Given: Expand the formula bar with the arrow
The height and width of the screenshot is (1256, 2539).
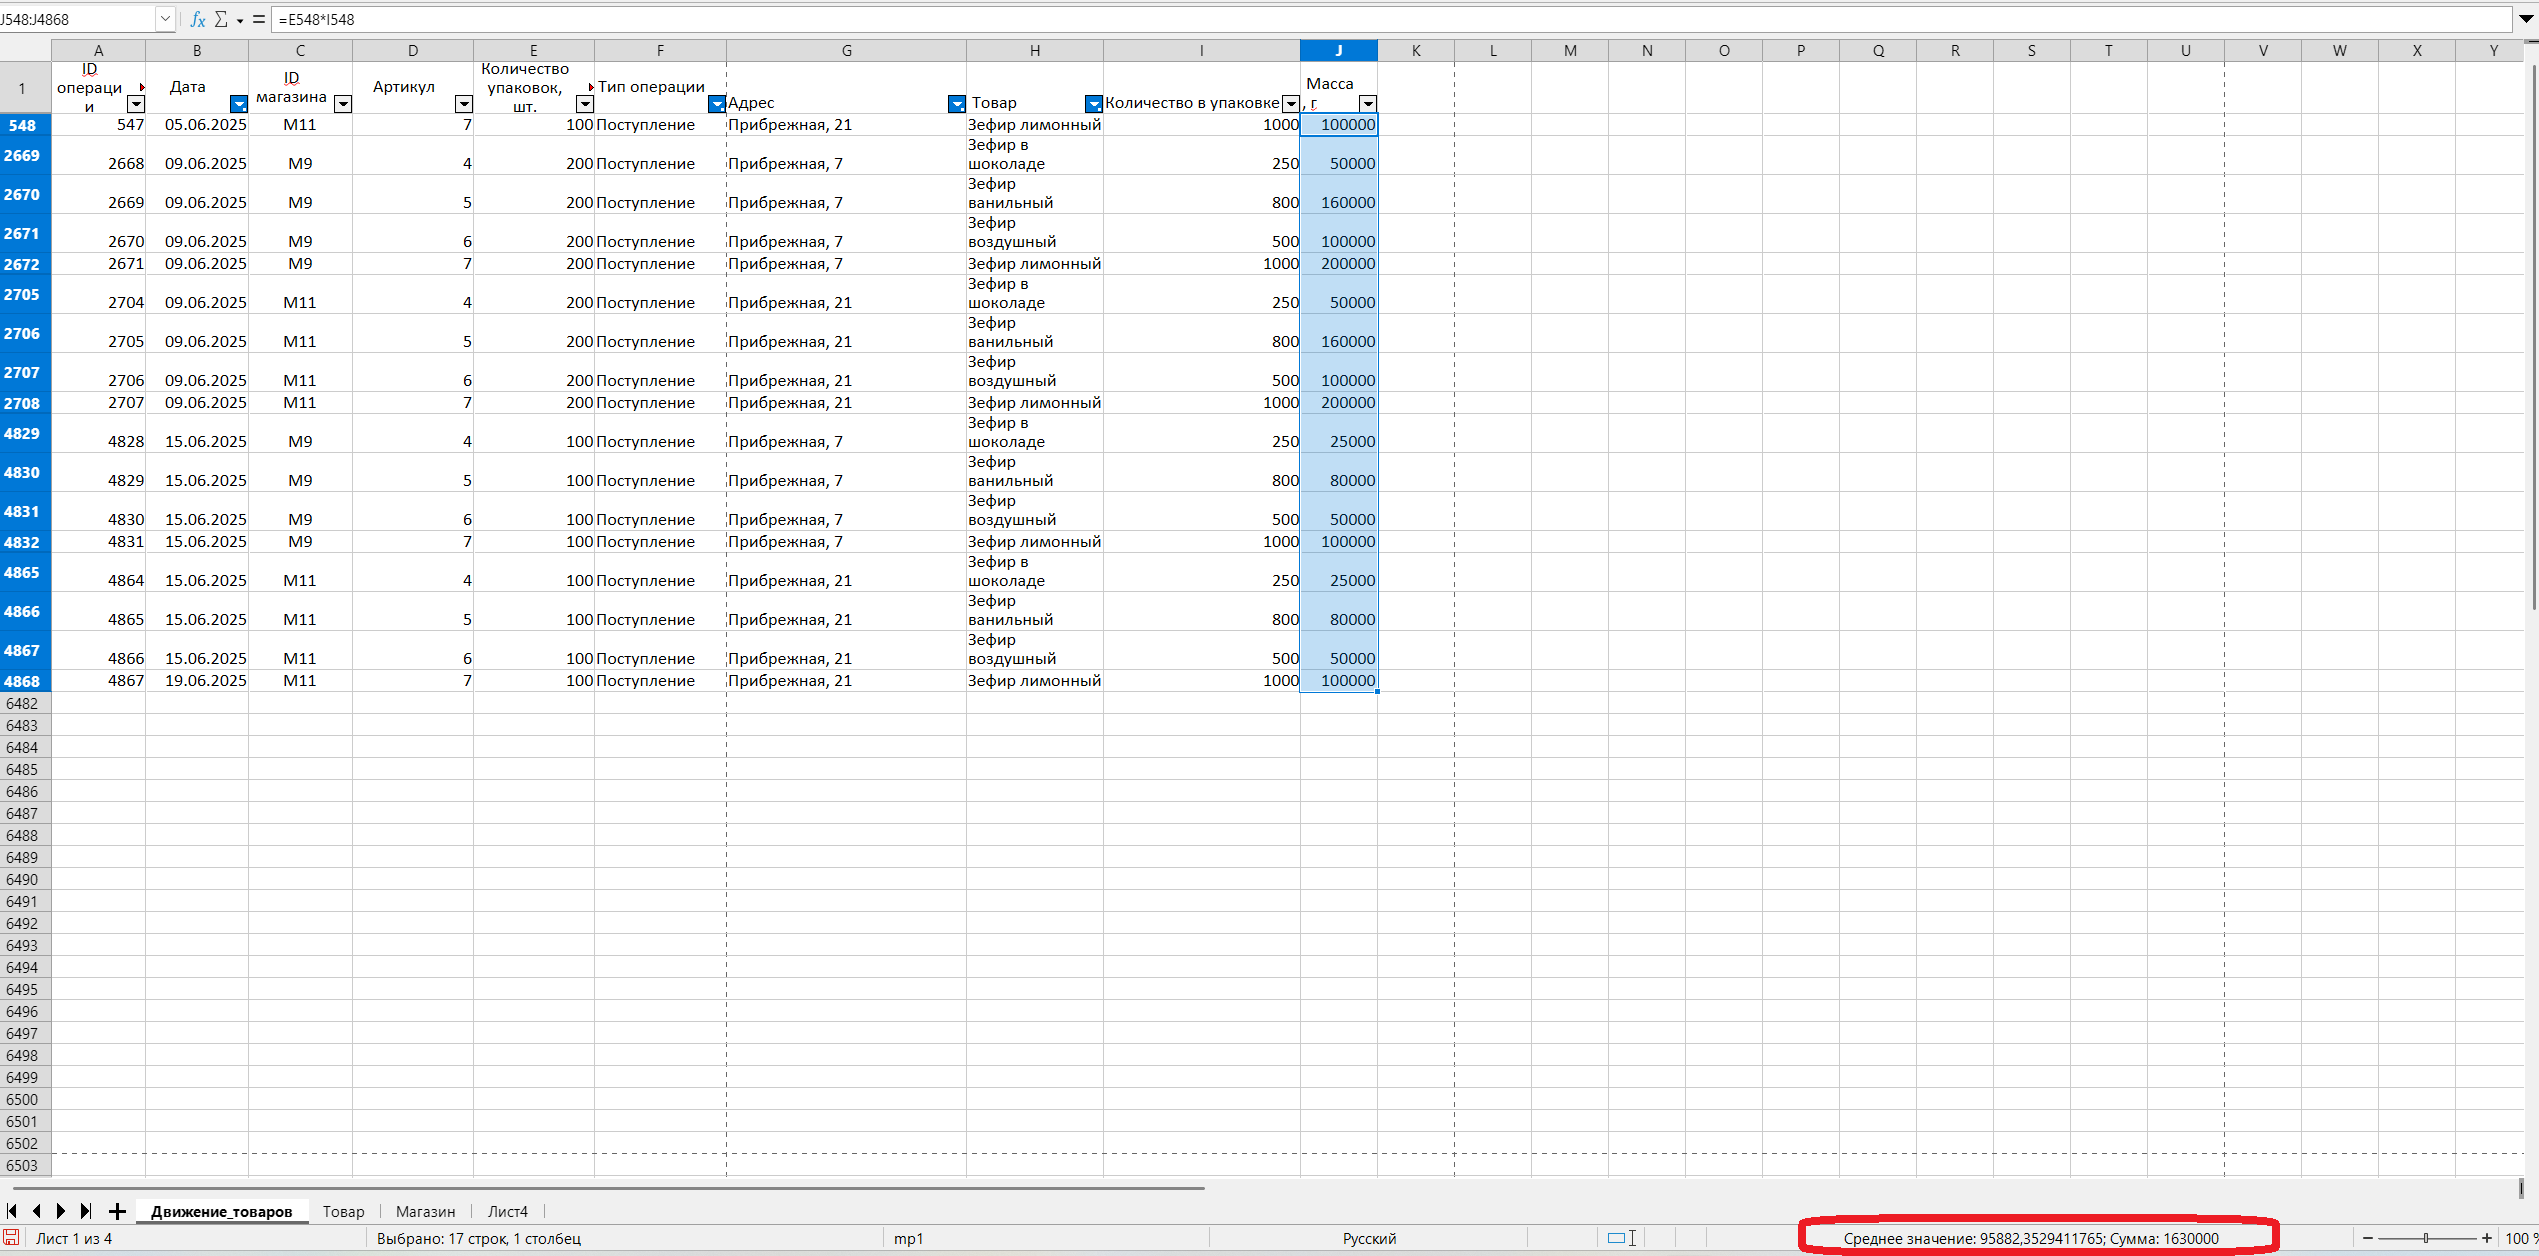Looking at the screenshot, I should pos(2526,19).
